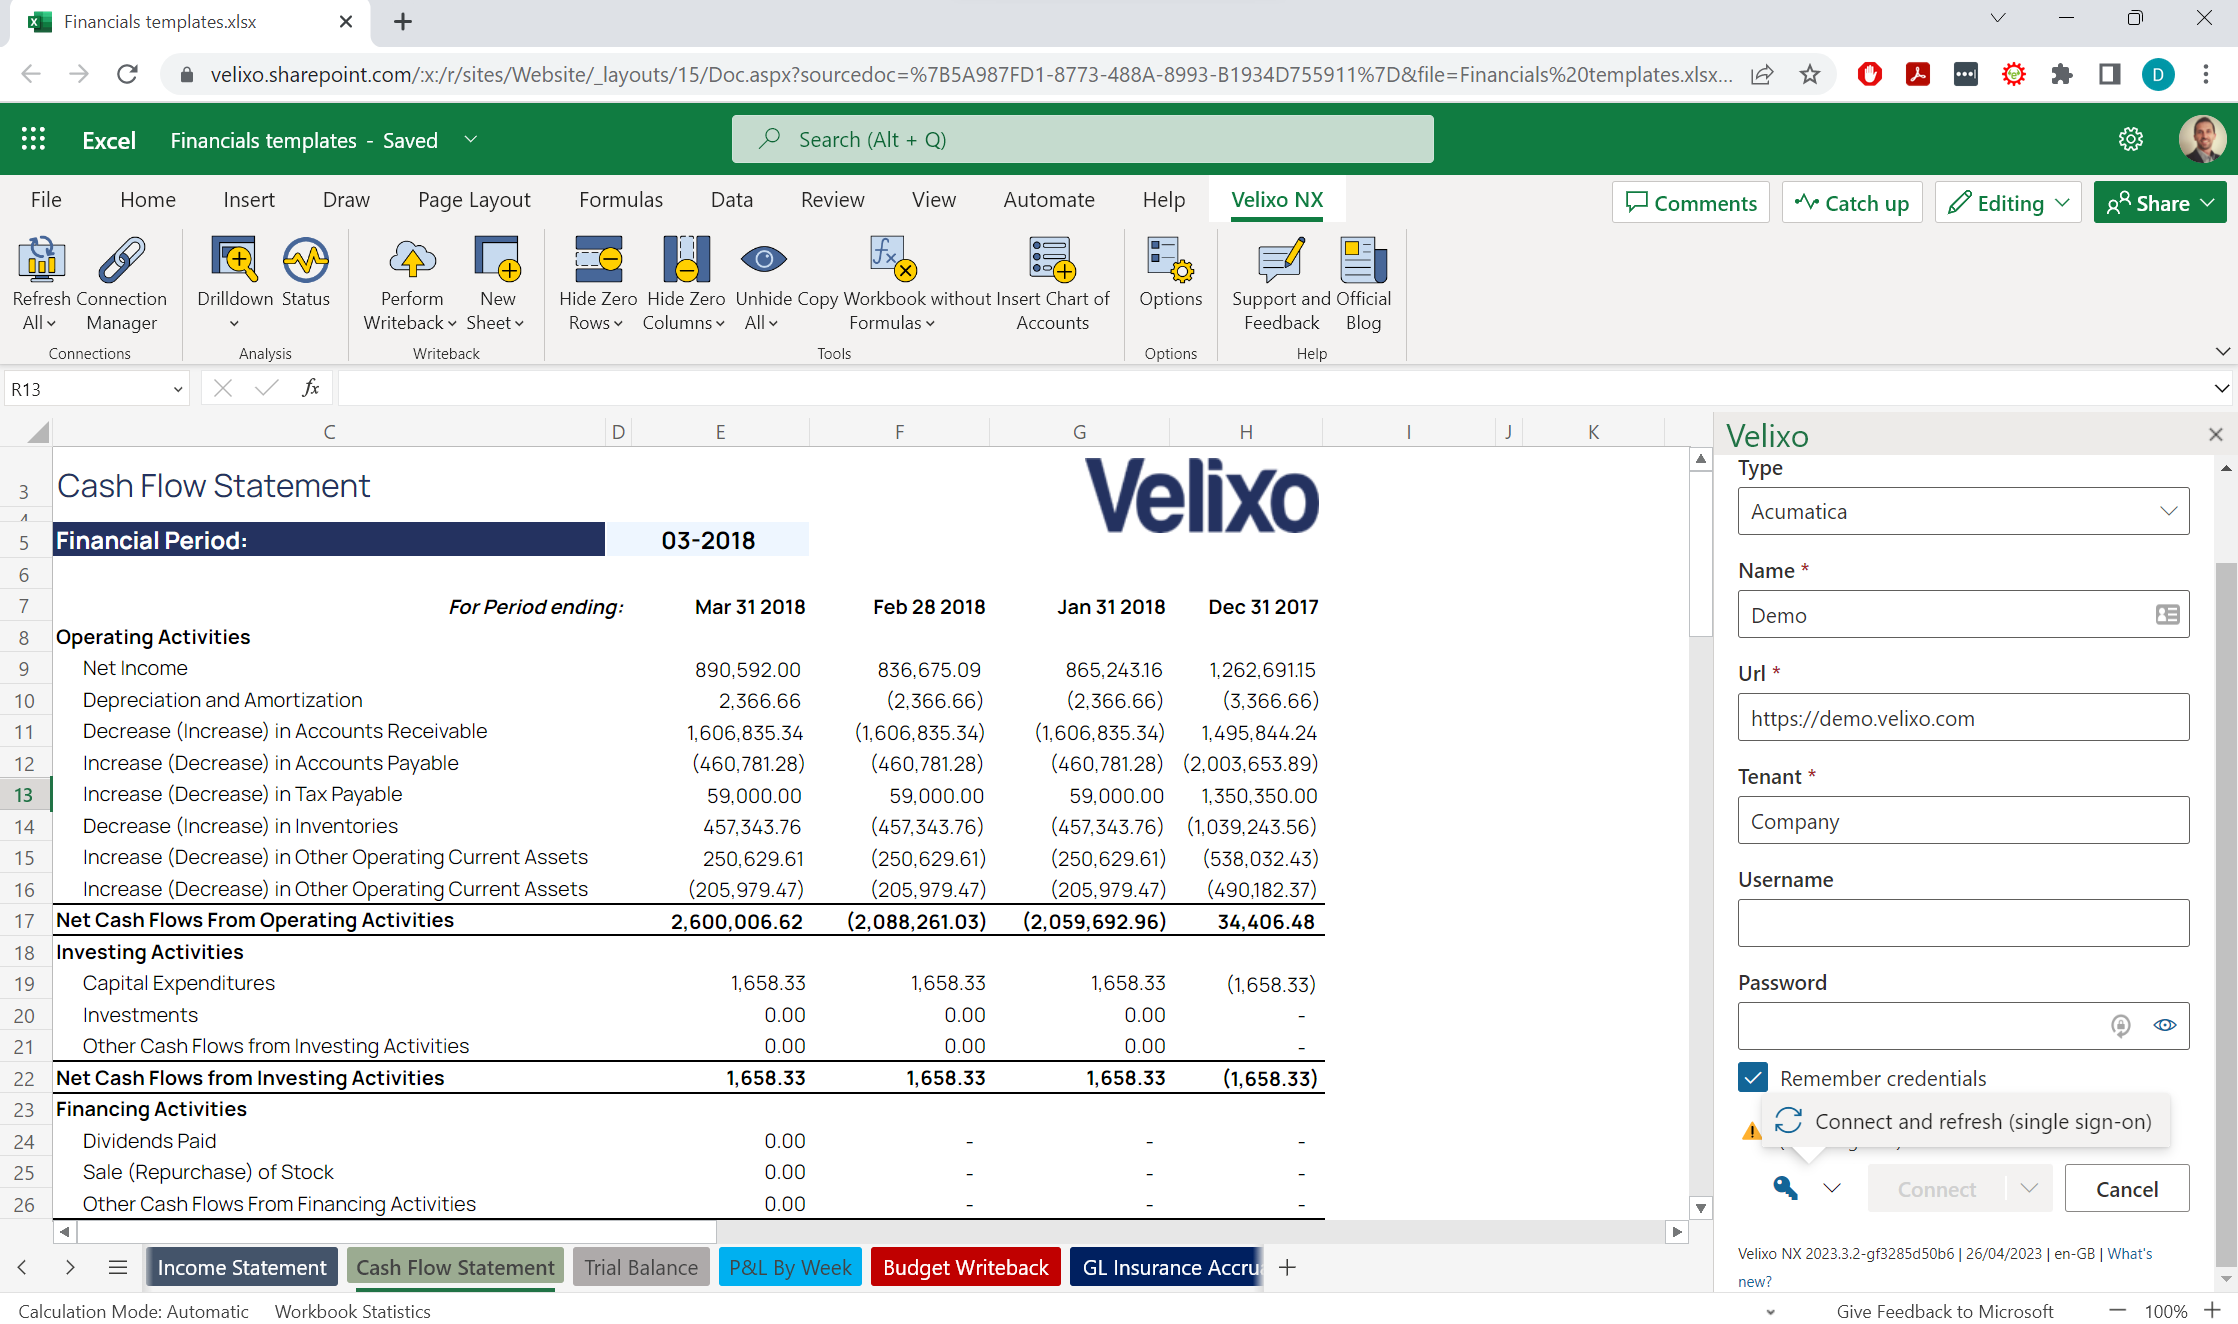The height and width of the screenshot is (1324, 2238).
Task: Bookmark this page with the star icon
Action: tap(1810, 74)
